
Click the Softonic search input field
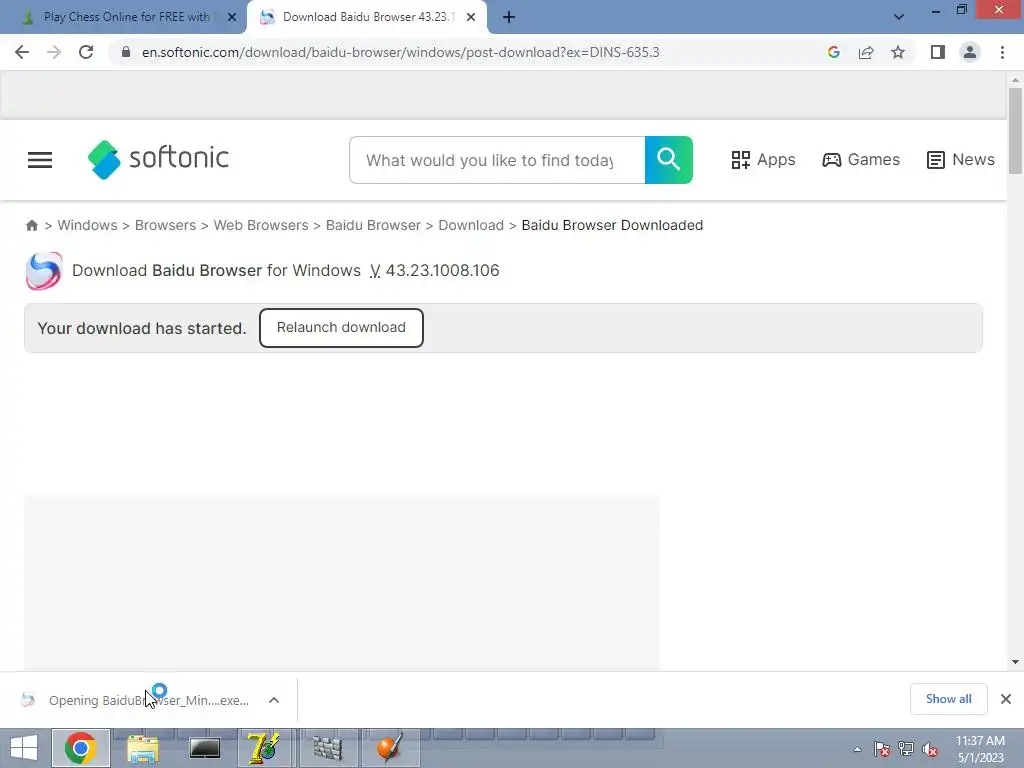pos(497,160)
